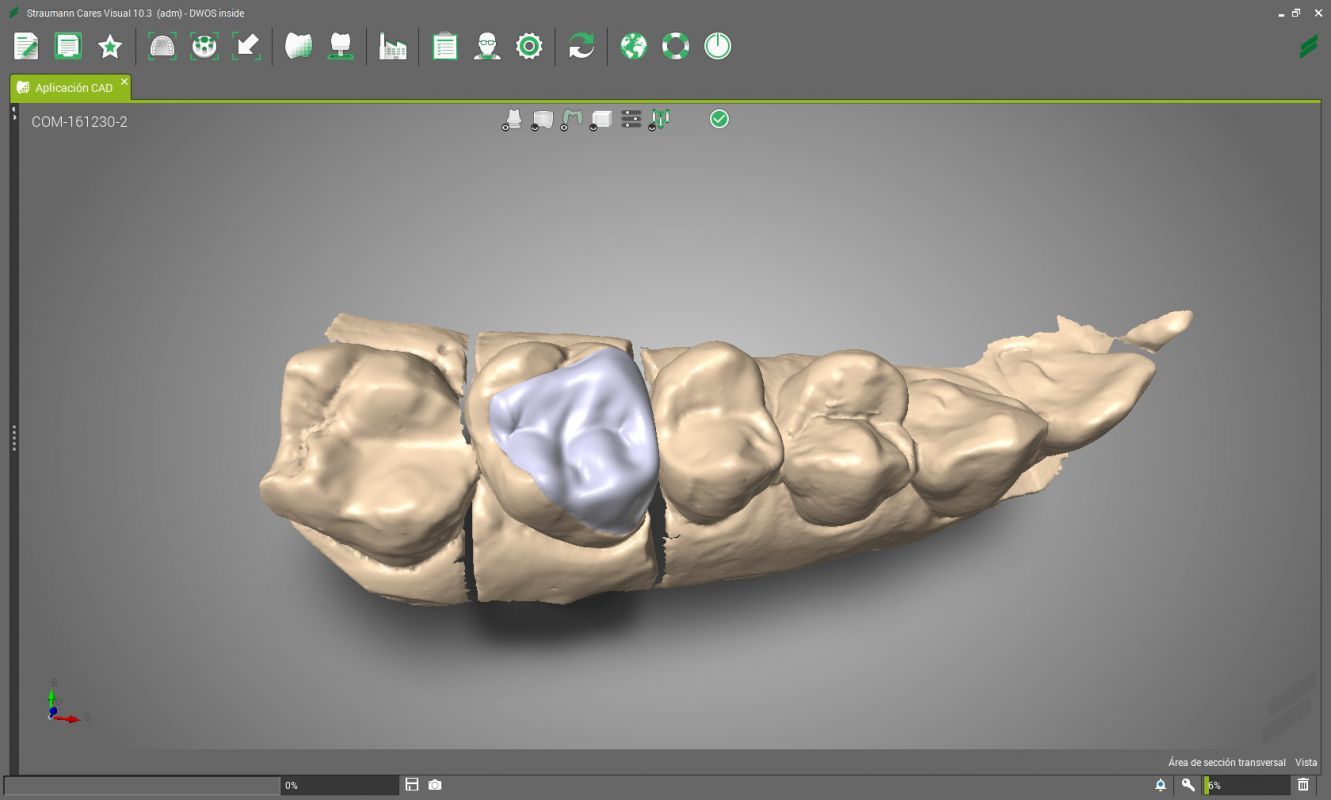This screenshot has height=800, width=1331.
Task: Click the memory usage bar showing 6%
Action: pyautogui.click(x=1246, y=785)
